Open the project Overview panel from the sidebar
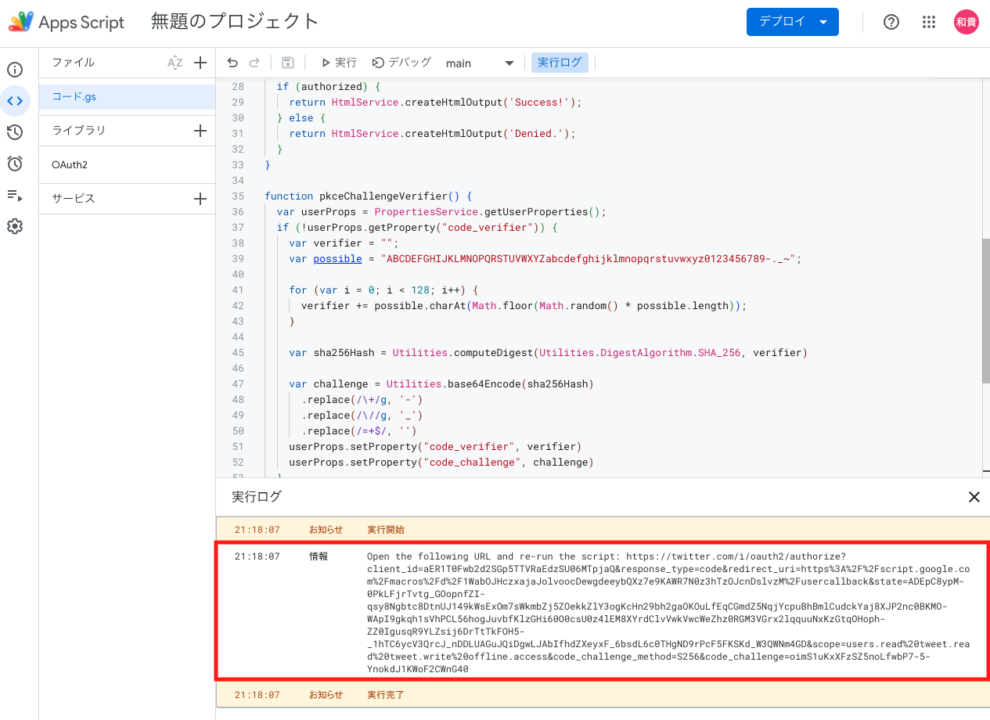Screen dimensions: 990x720 point(15,69)
